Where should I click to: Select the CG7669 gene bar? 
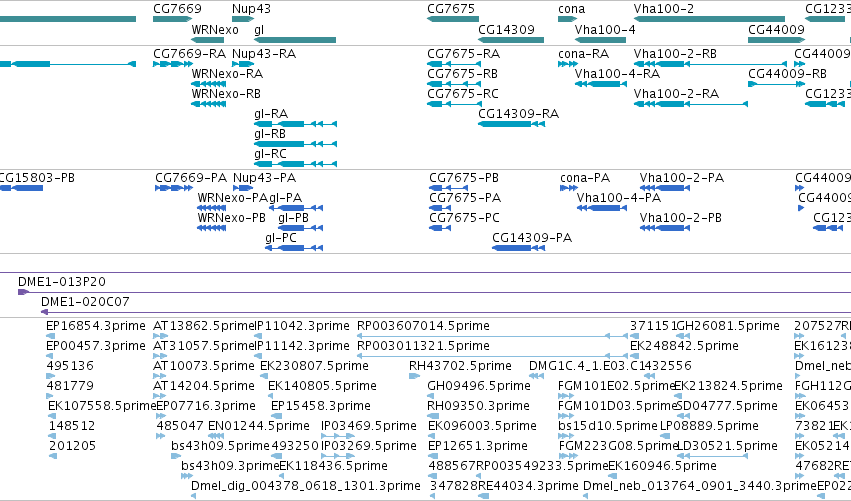[x=173, y=19]
